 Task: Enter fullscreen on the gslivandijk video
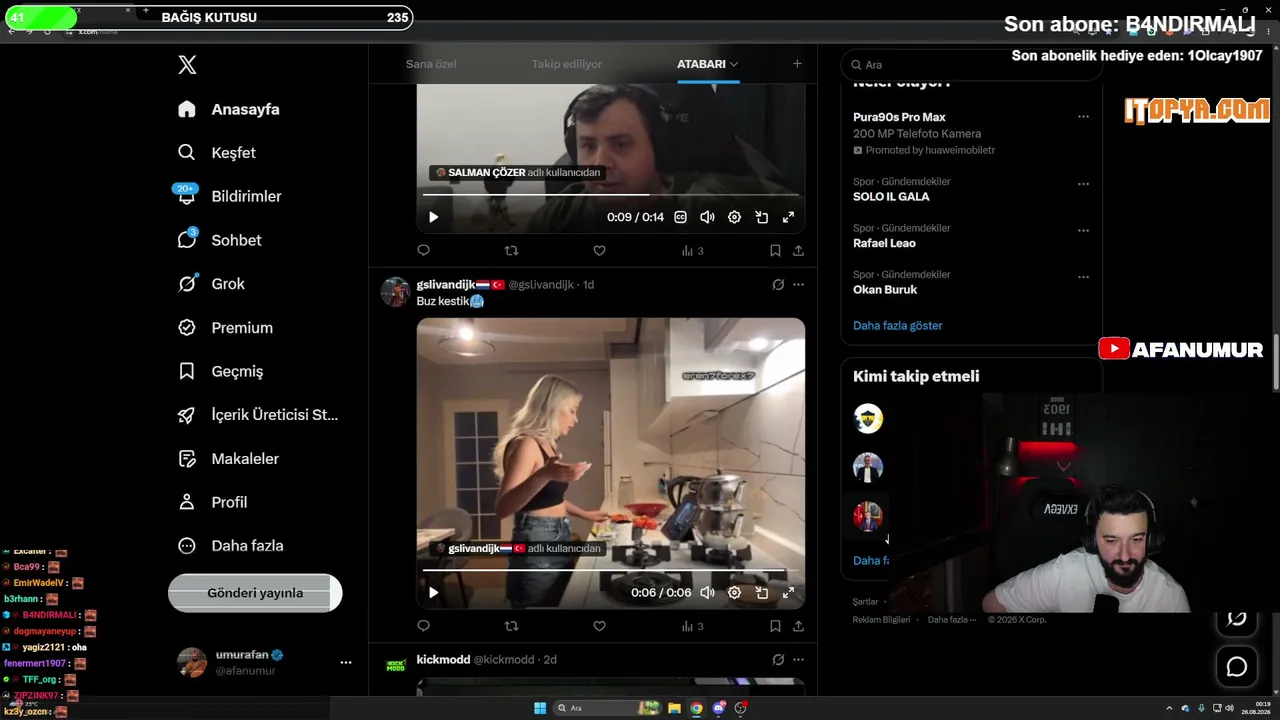tap(788, 592)
